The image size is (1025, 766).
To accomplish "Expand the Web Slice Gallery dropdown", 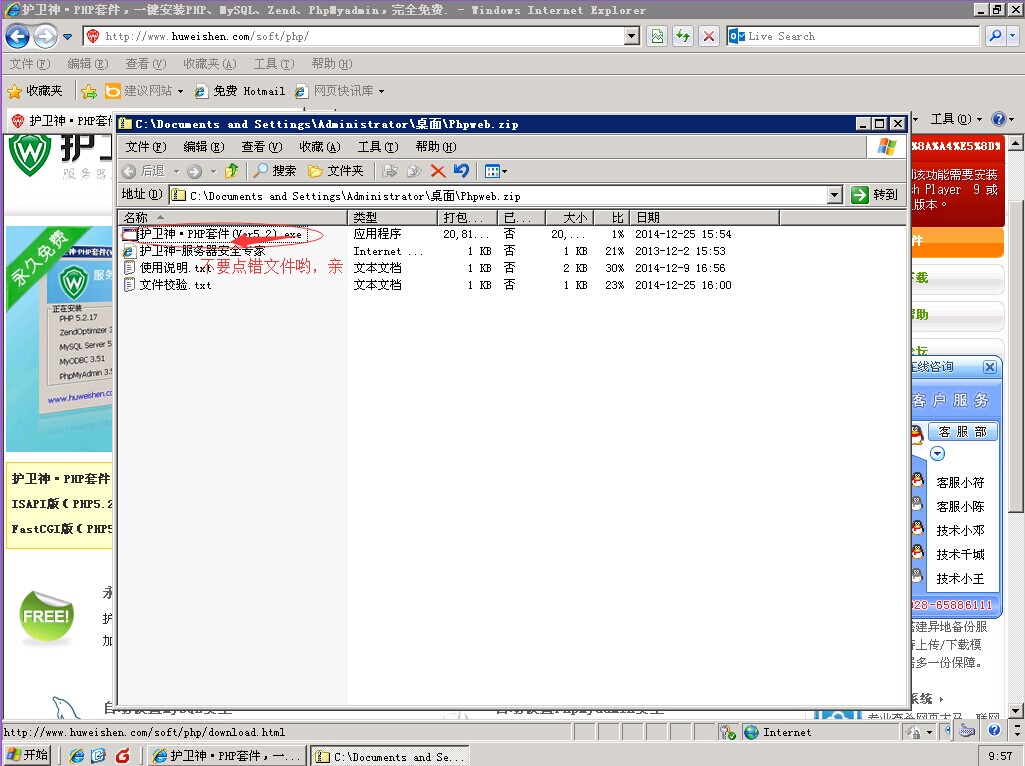I will pos(381,92).
